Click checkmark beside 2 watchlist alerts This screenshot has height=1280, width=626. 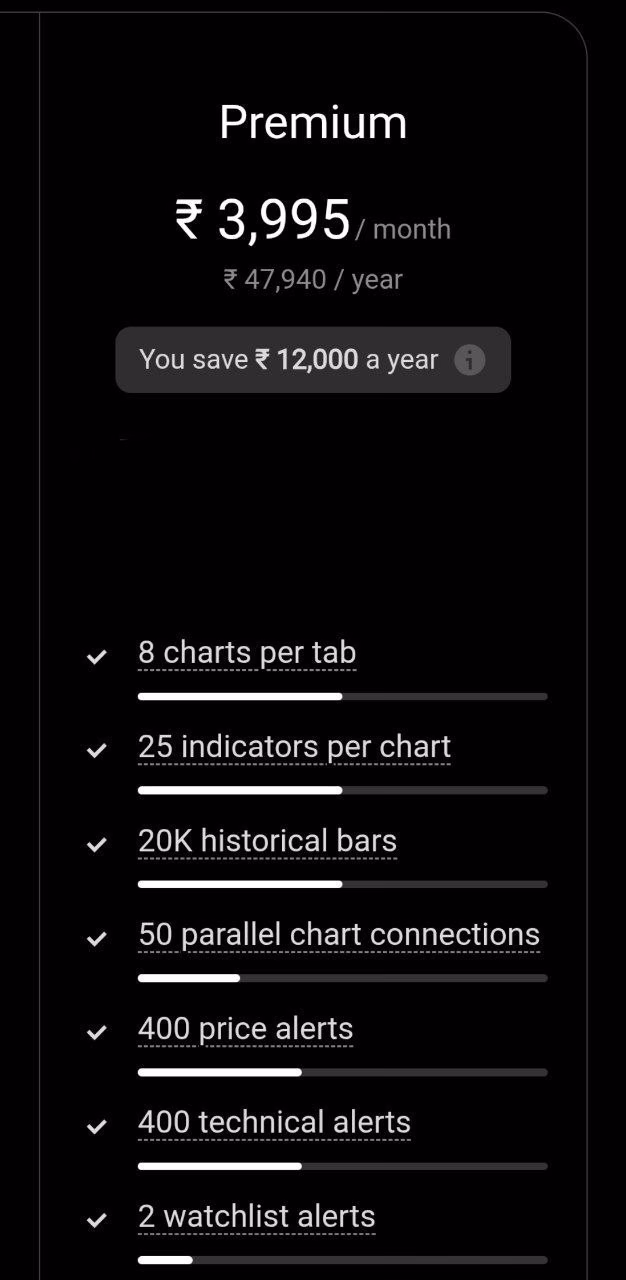97,1220
